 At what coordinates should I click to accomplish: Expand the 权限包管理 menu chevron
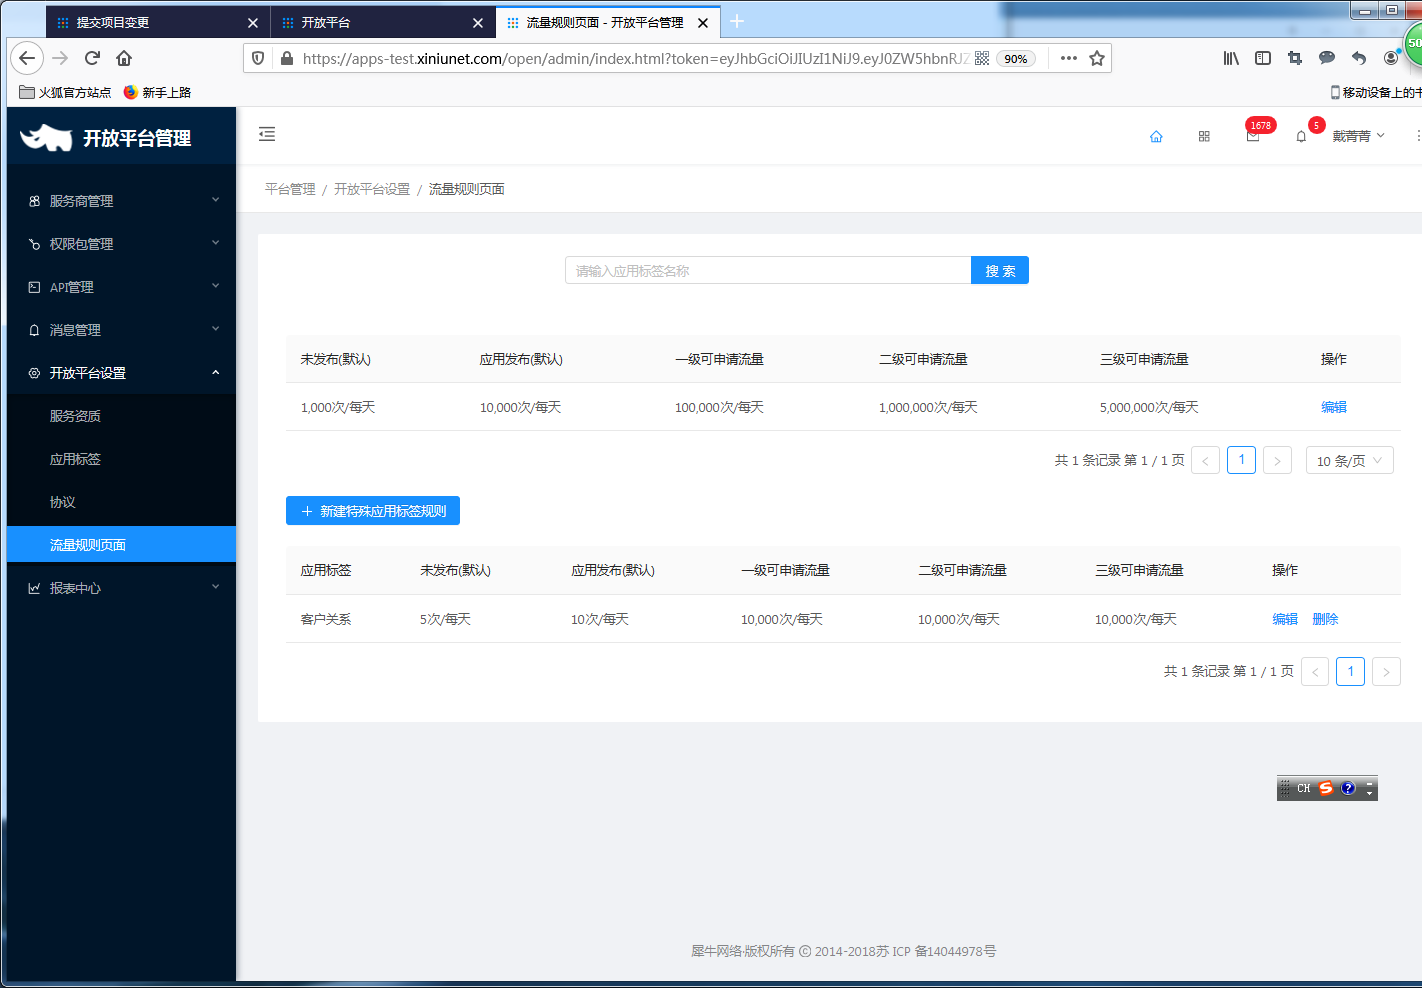click(x=215, y=243)
